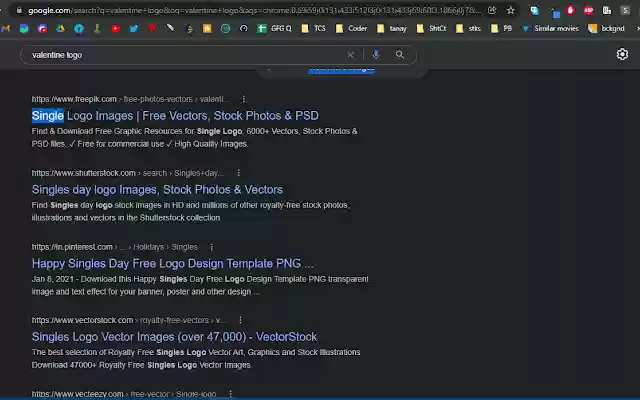This screenshot has height=400, width=640.
Task: Click the red hand ad-blocker extension icon
Action: click(571, 11)
